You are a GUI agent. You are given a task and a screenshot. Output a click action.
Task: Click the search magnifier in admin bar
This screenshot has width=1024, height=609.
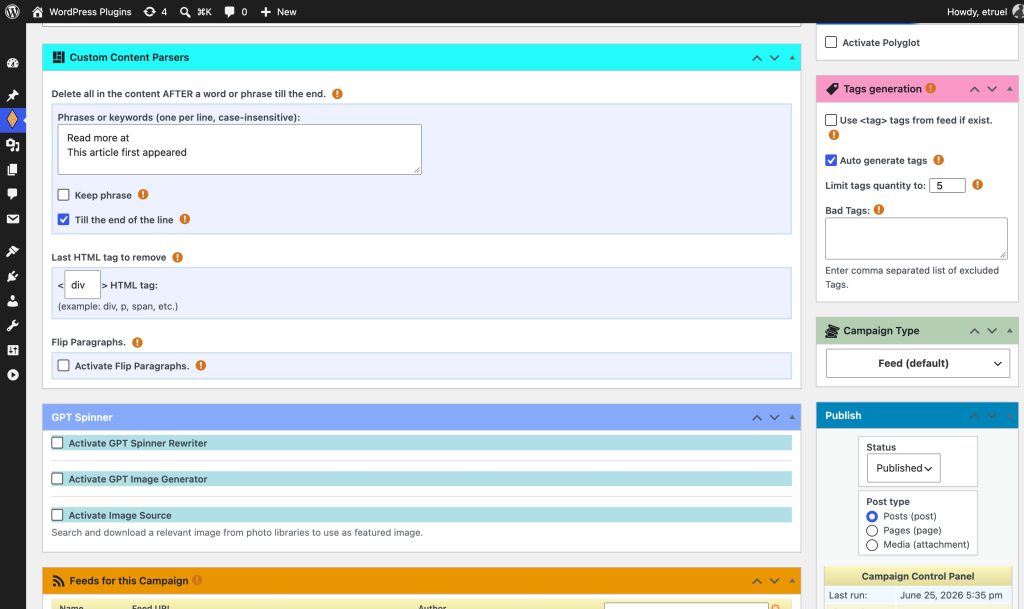coord(185,12)
